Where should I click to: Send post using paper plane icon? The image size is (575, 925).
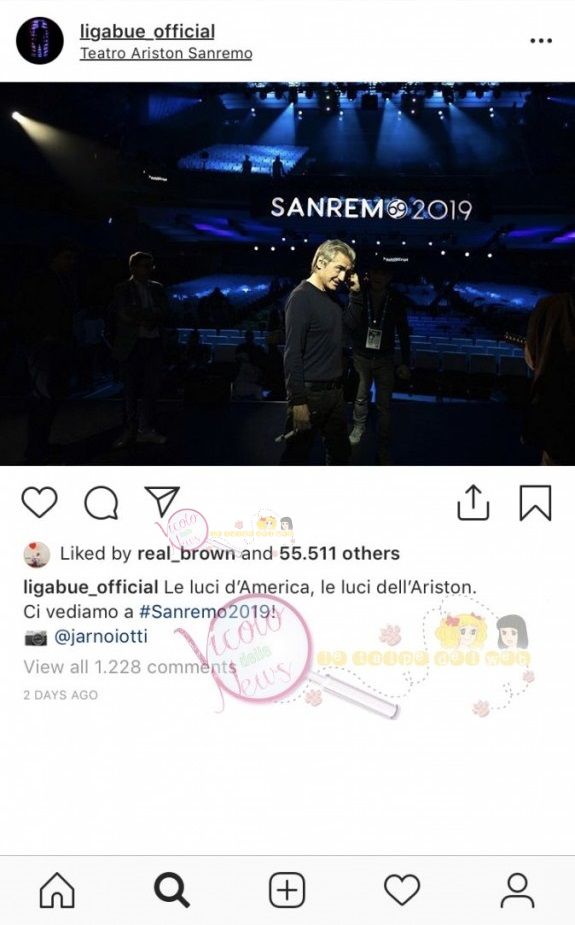(x=162, y=502)
